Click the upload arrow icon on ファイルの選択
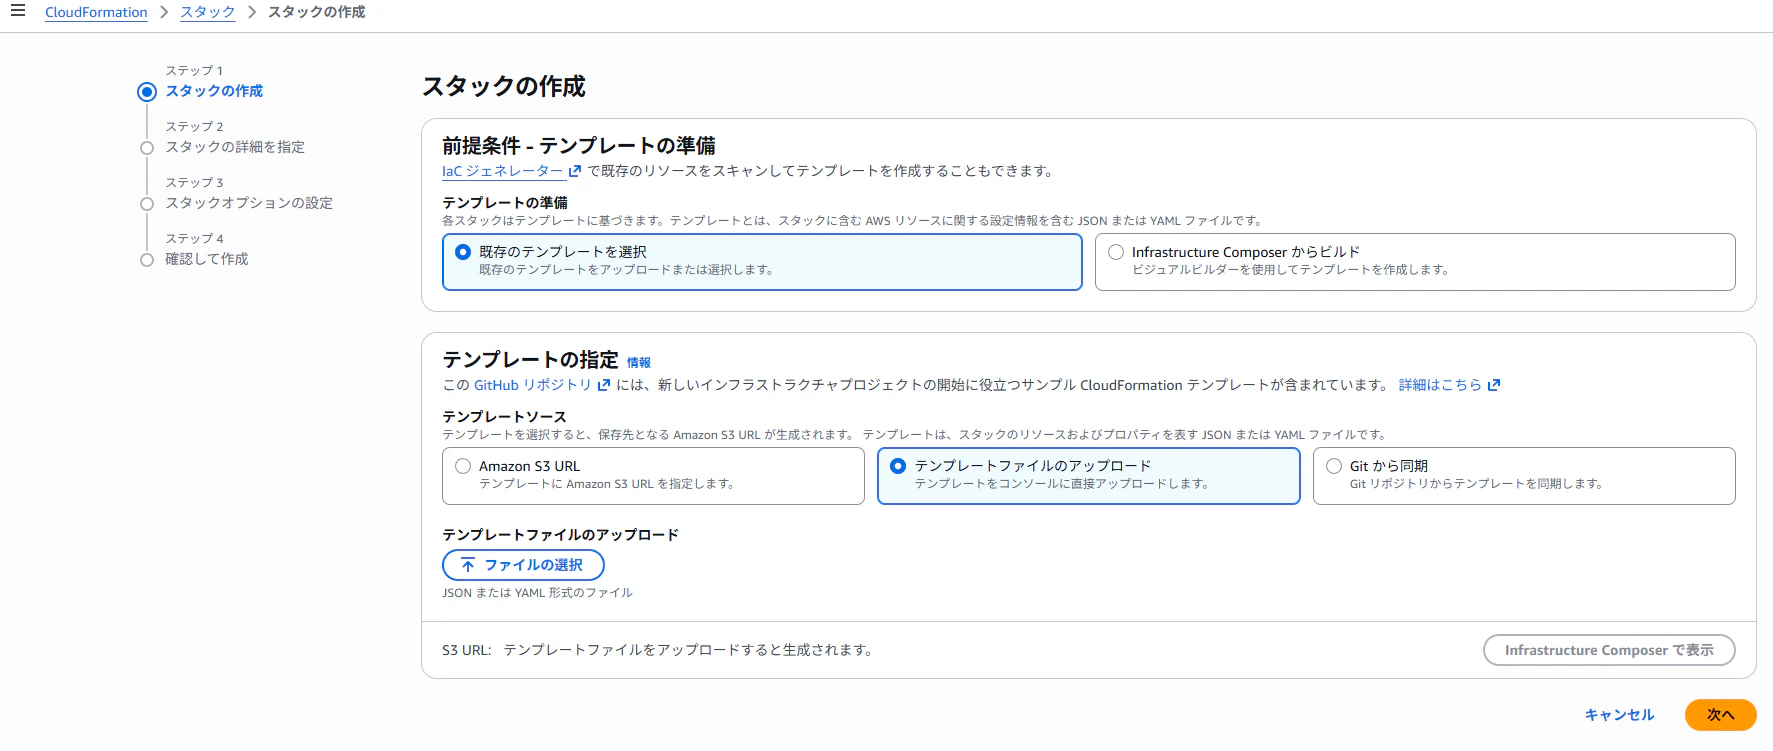1773x751 pixels. 468,565
